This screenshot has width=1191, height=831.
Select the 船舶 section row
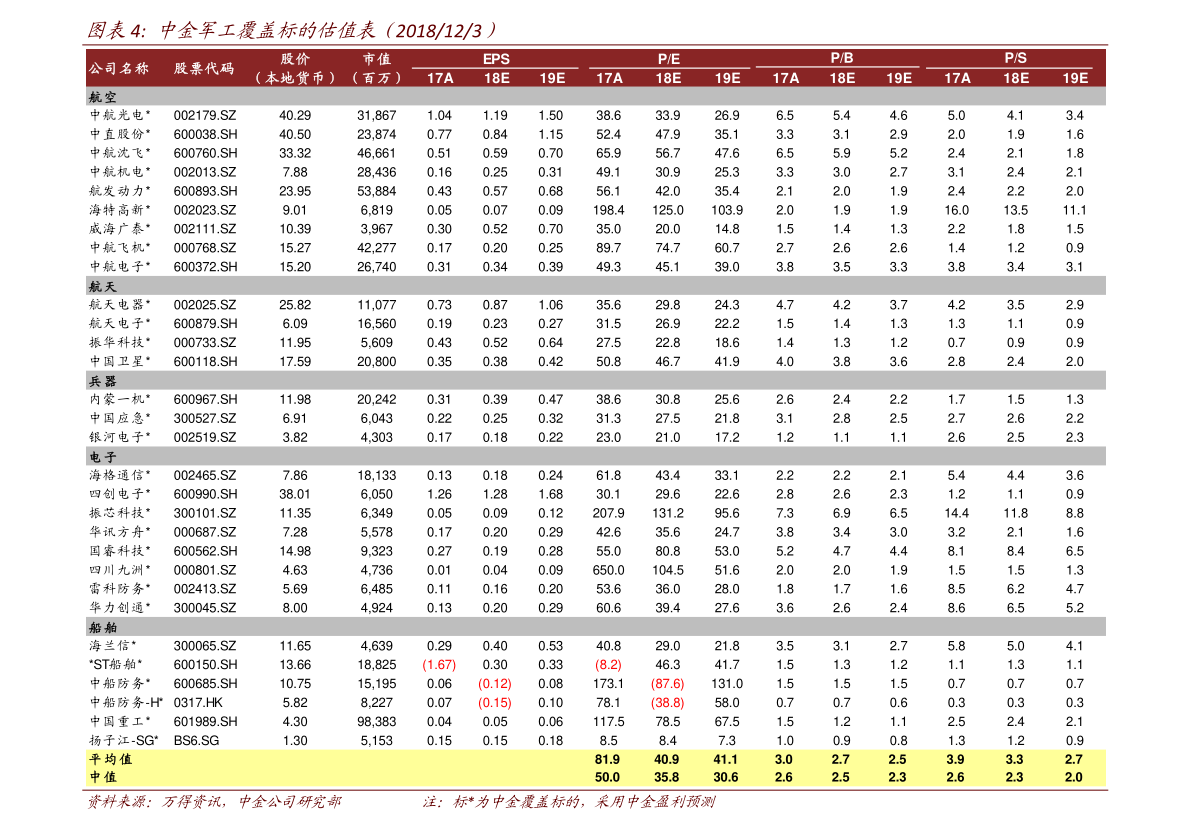(x=595, y=627)
